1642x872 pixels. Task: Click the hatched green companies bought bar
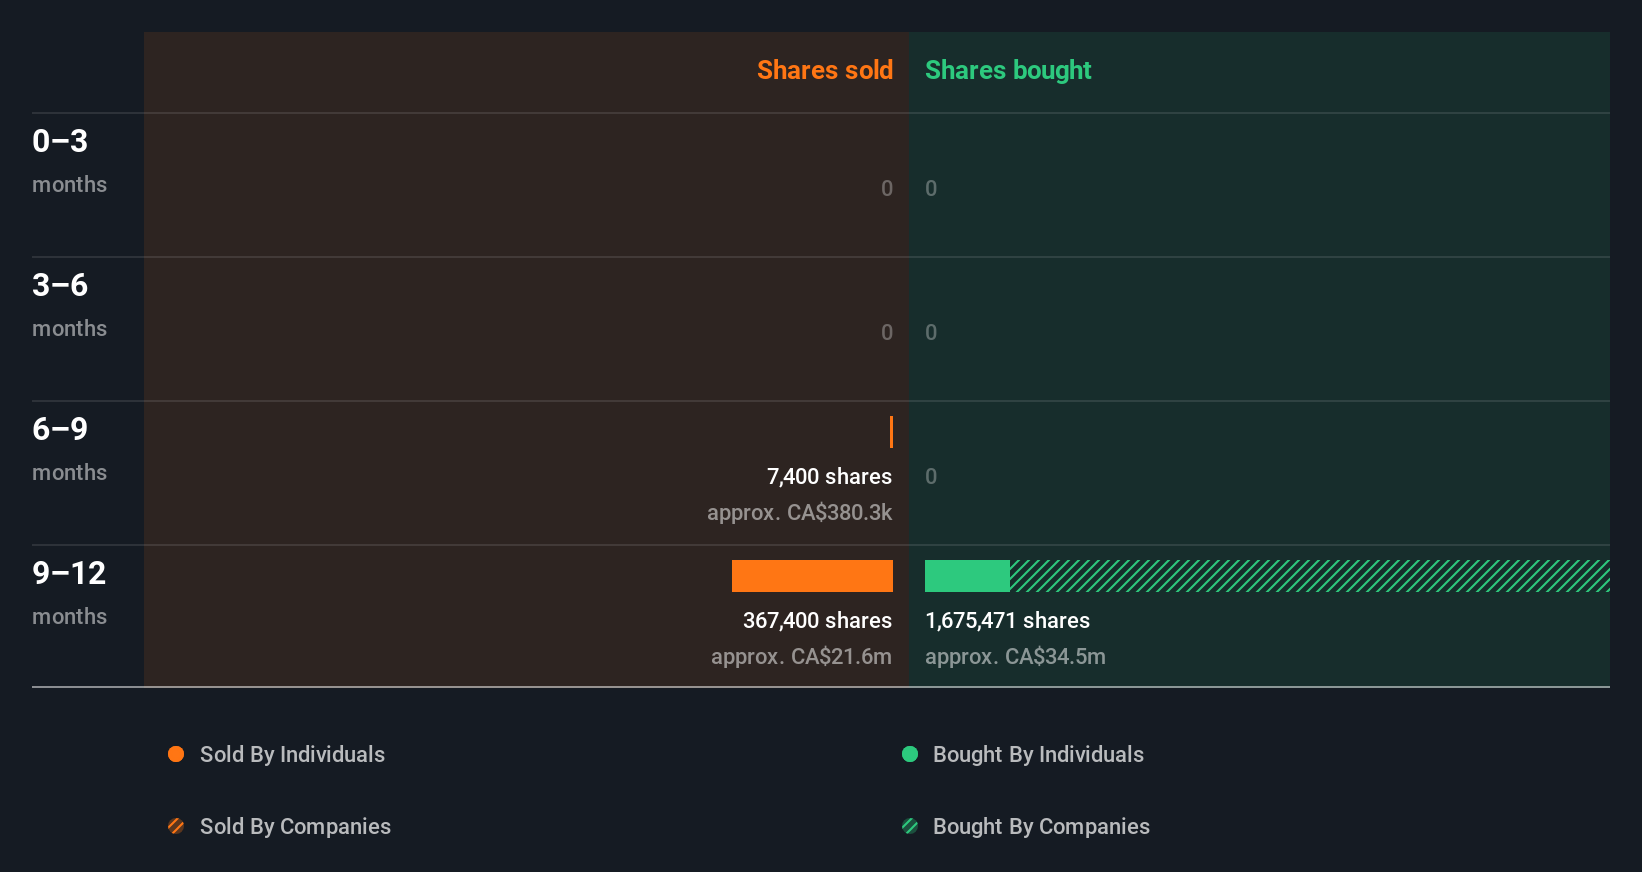point(1309,576)
